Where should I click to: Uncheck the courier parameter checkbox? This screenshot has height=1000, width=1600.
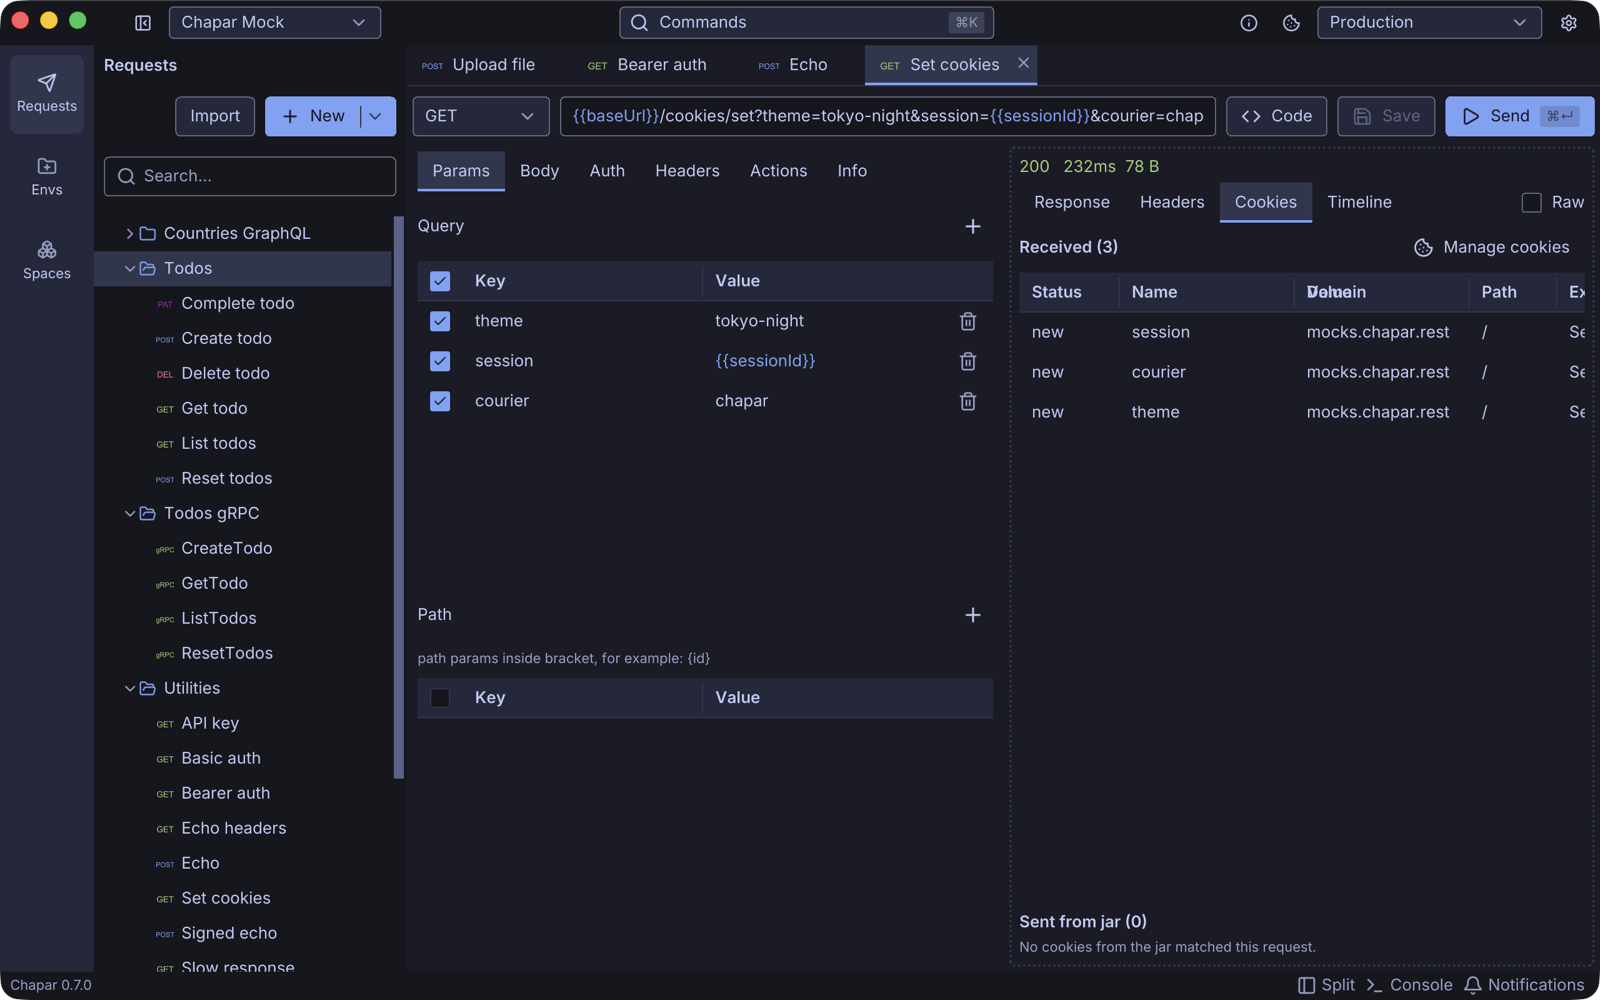tap(440, 401)
